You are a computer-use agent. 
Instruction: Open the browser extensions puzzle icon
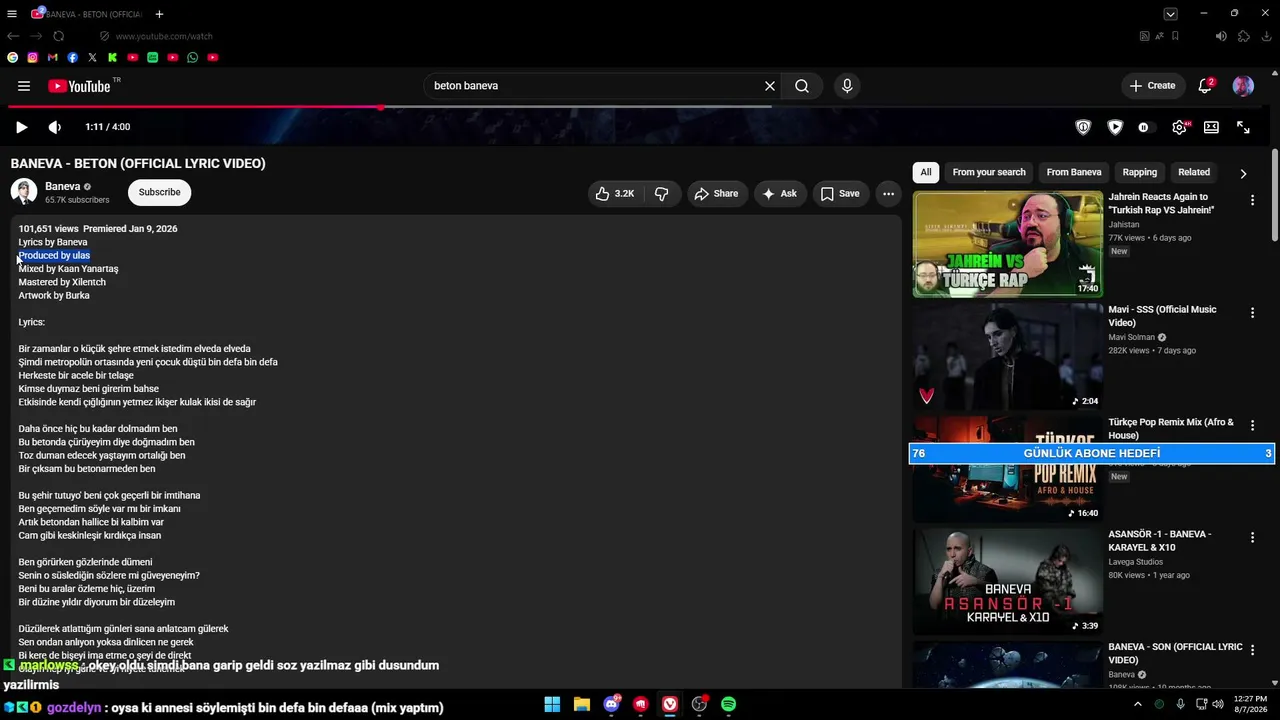click(1244, 36)
